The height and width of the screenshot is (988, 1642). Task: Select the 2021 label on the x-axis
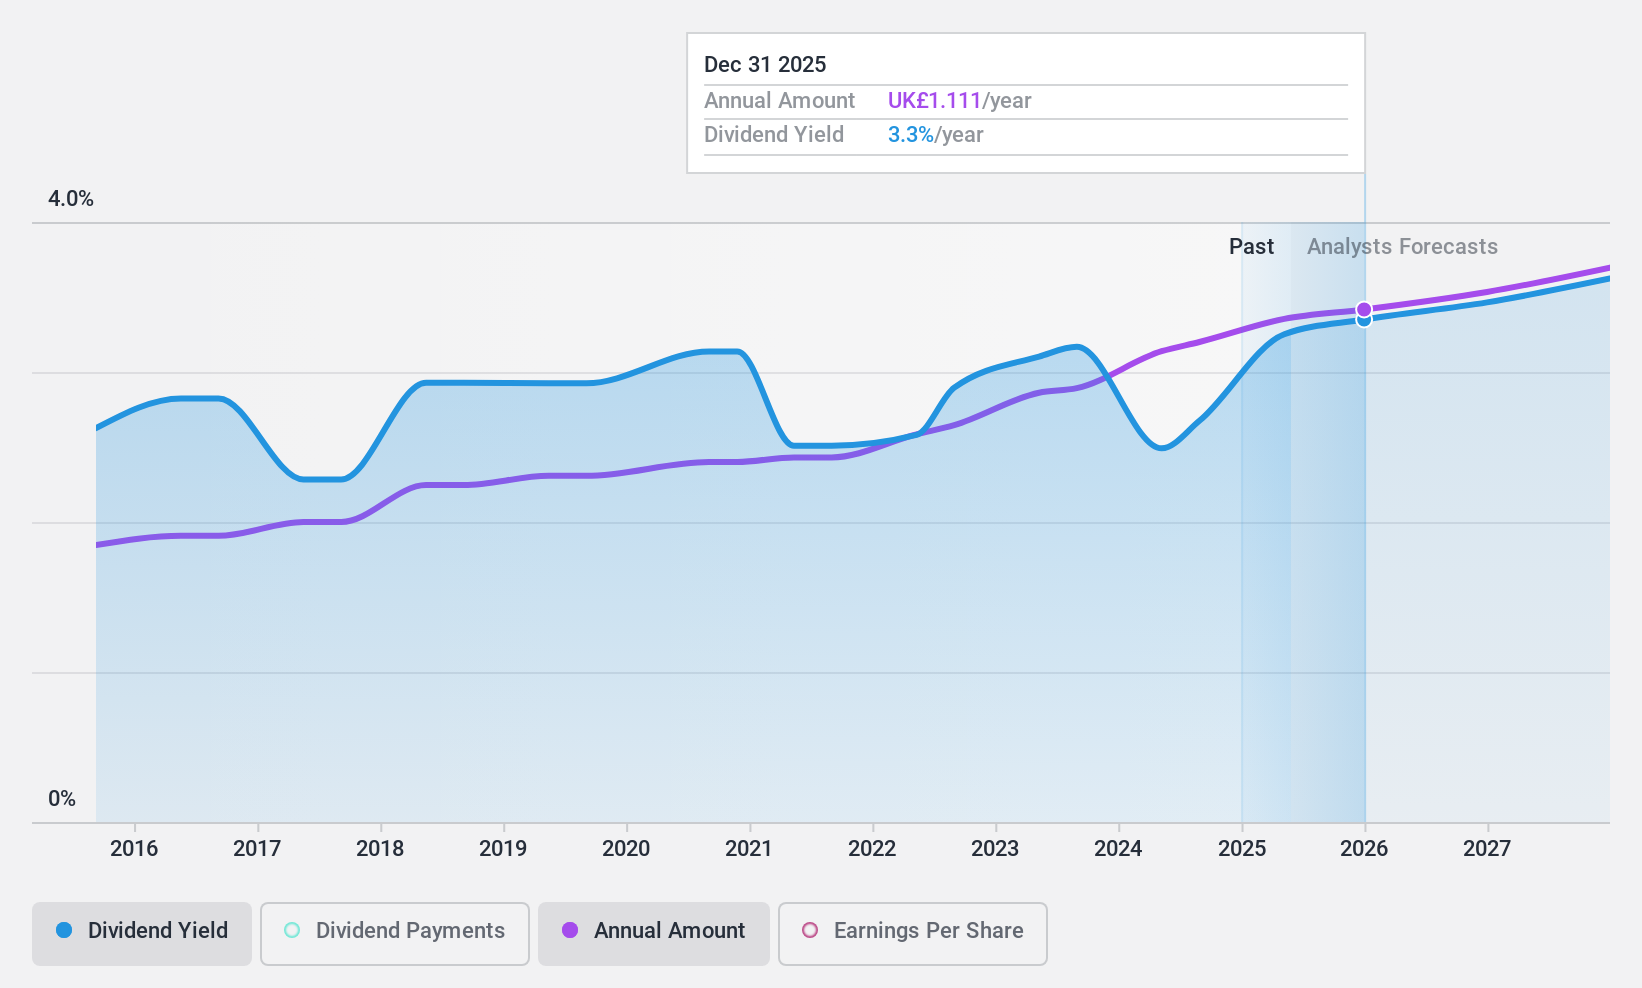pyautogui.click(x=749, y=849)
